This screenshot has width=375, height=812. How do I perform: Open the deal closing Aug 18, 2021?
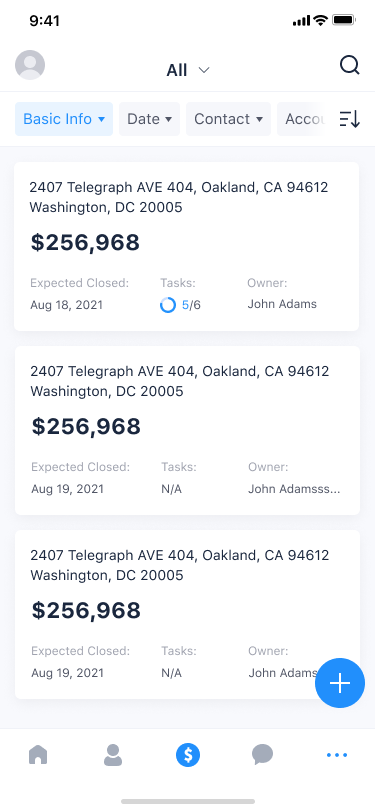point(186,246)
